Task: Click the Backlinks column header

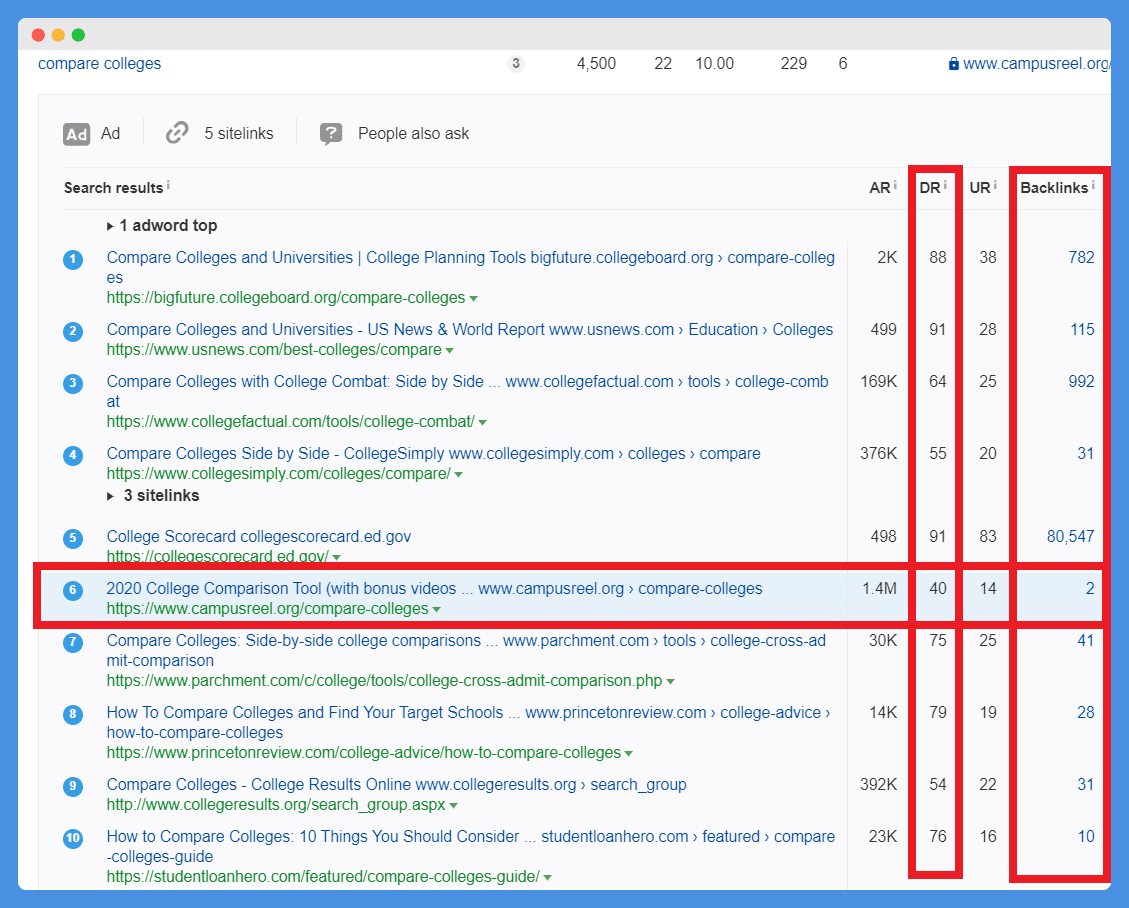Action: pyautogui.click(x=1054, y=188)
